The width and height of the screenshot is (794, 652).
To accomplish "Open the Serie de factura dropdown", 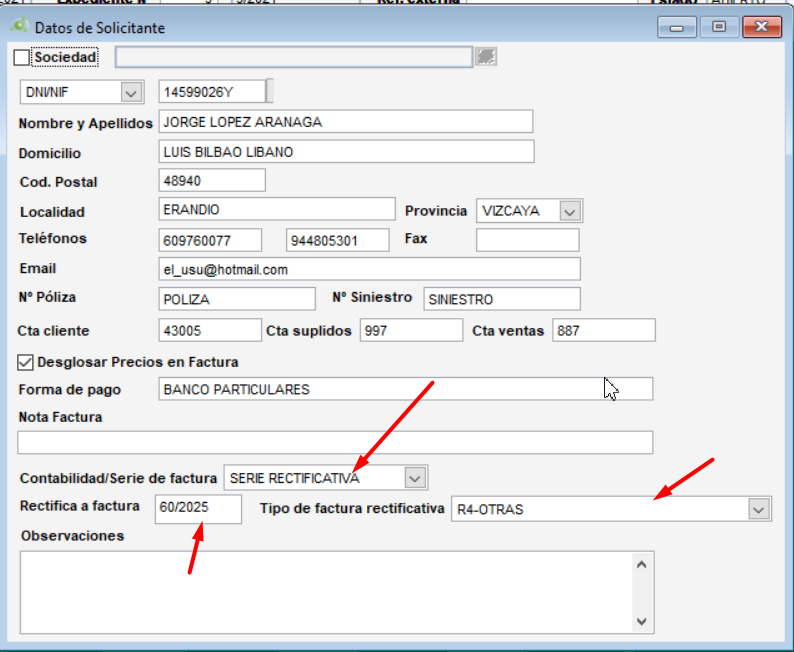I will coord(415,478).
